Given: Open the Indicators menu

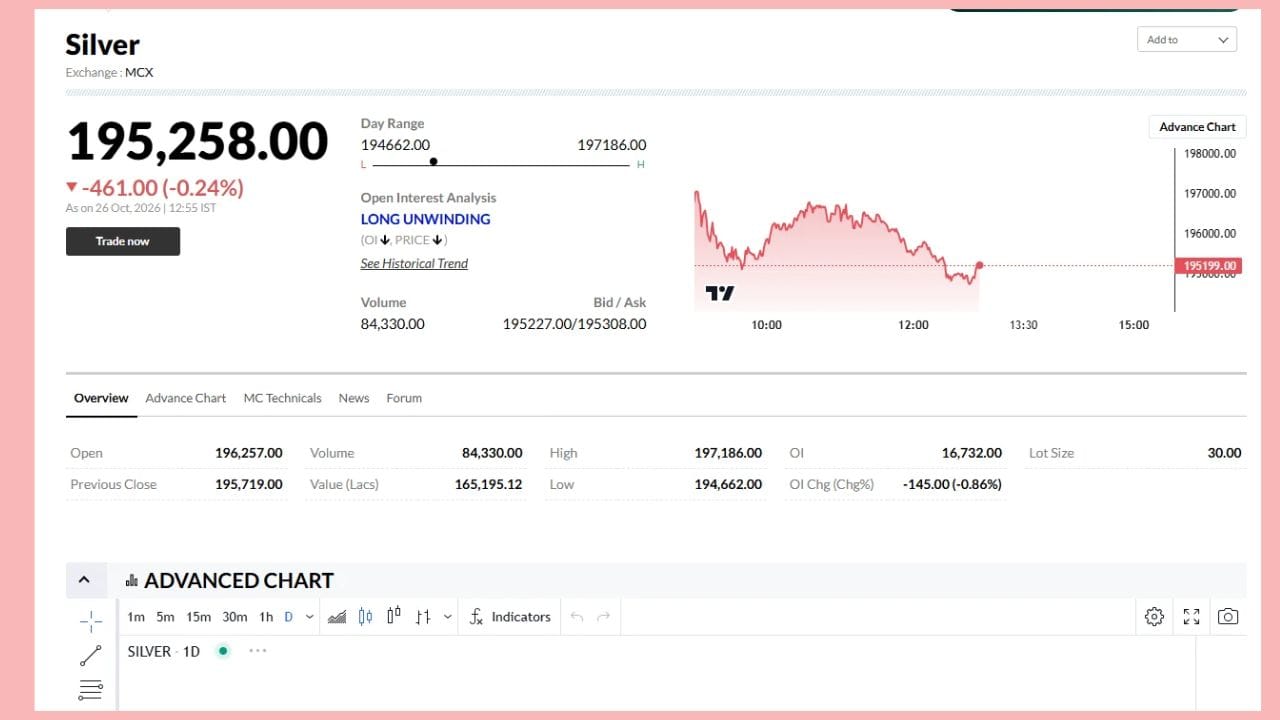Looking at the screenshot, I should [510, 617].
